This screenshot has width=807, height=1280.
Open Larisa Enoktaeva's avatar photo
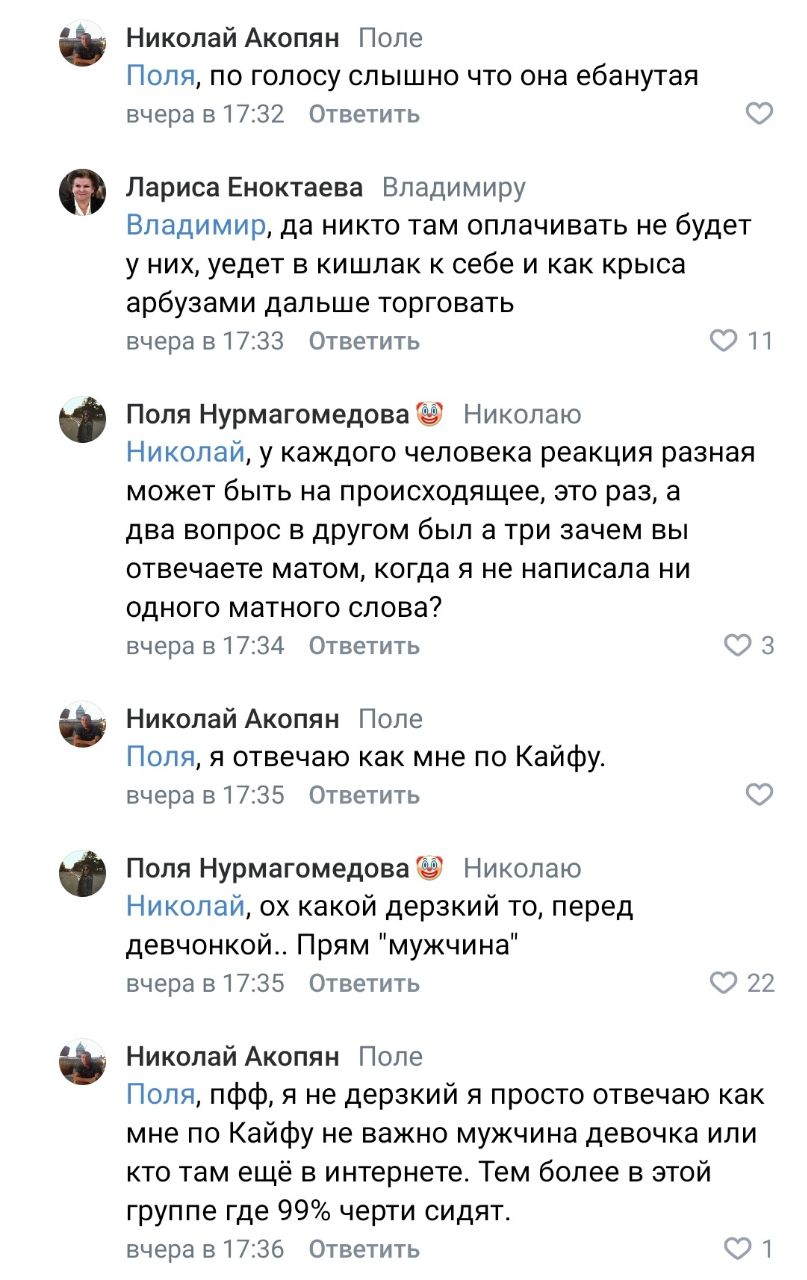(83, 192)
